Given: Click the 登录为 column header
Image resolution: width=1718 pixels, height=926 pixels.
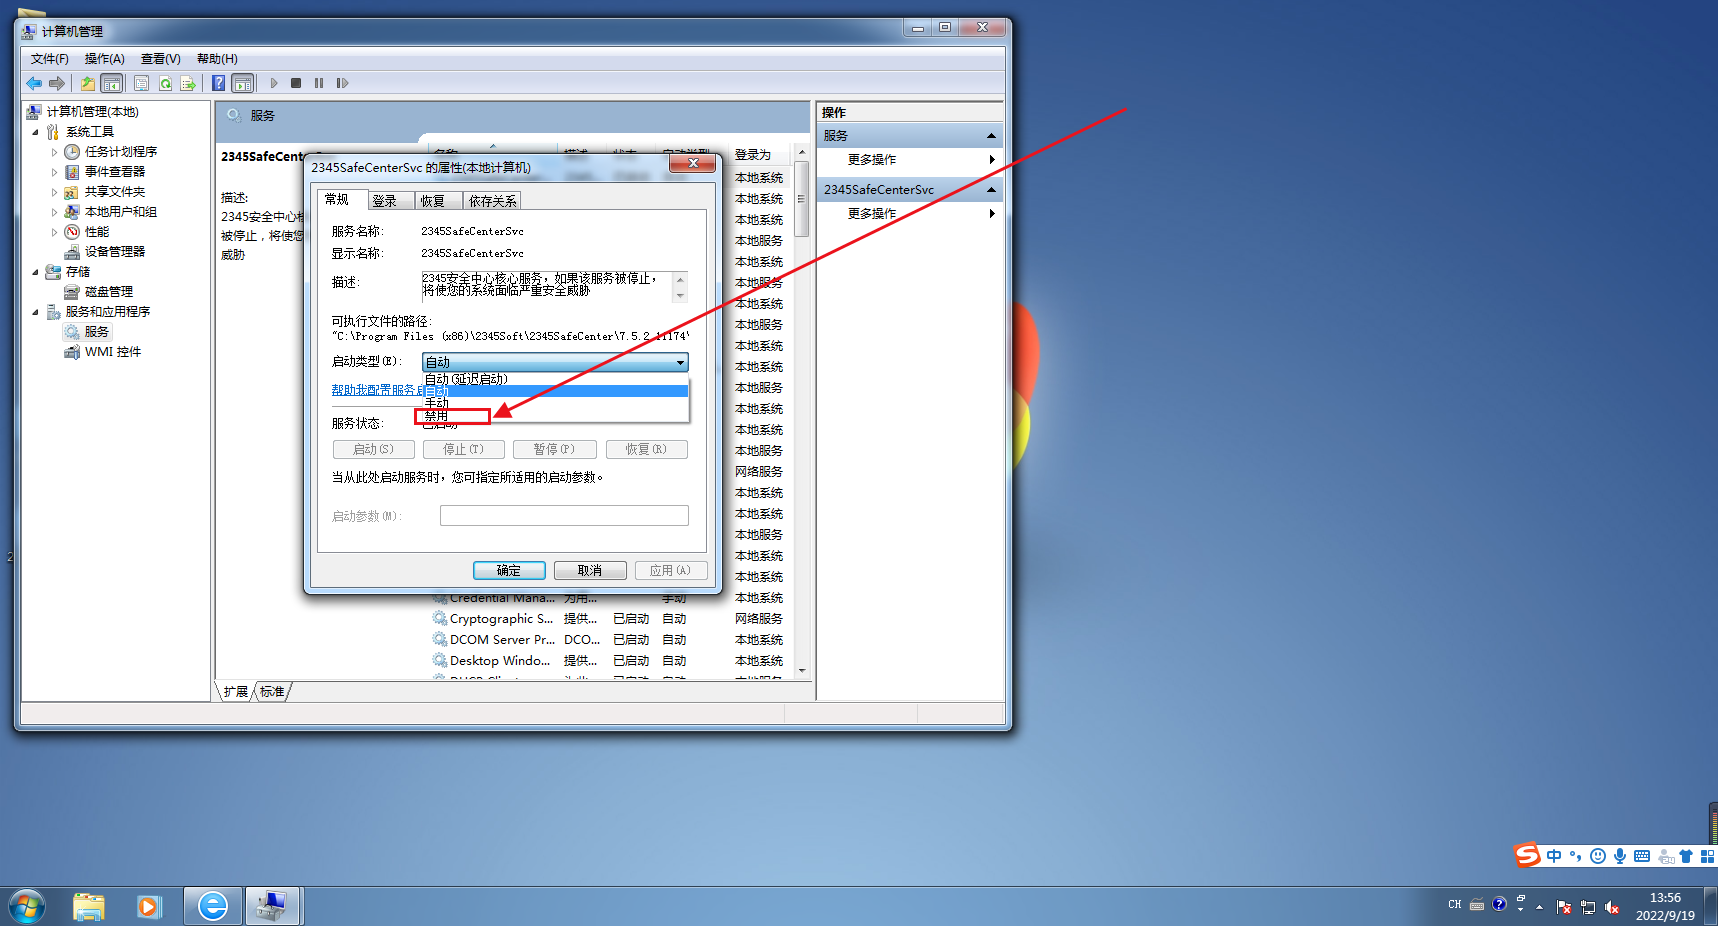Looking at the screenshot, I should tap(760, 155).
